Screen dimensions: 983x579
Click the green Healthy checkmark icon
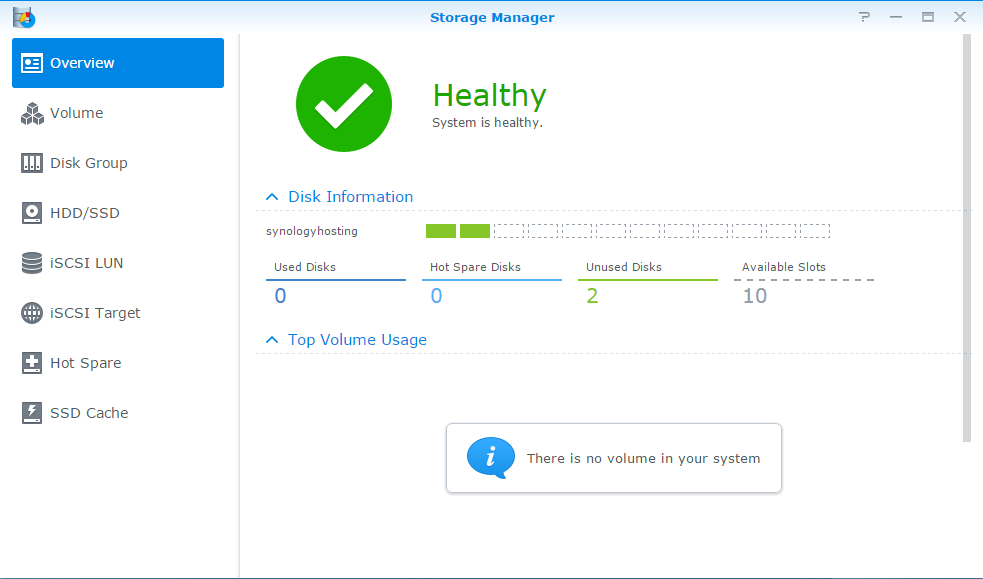(344, 104)
